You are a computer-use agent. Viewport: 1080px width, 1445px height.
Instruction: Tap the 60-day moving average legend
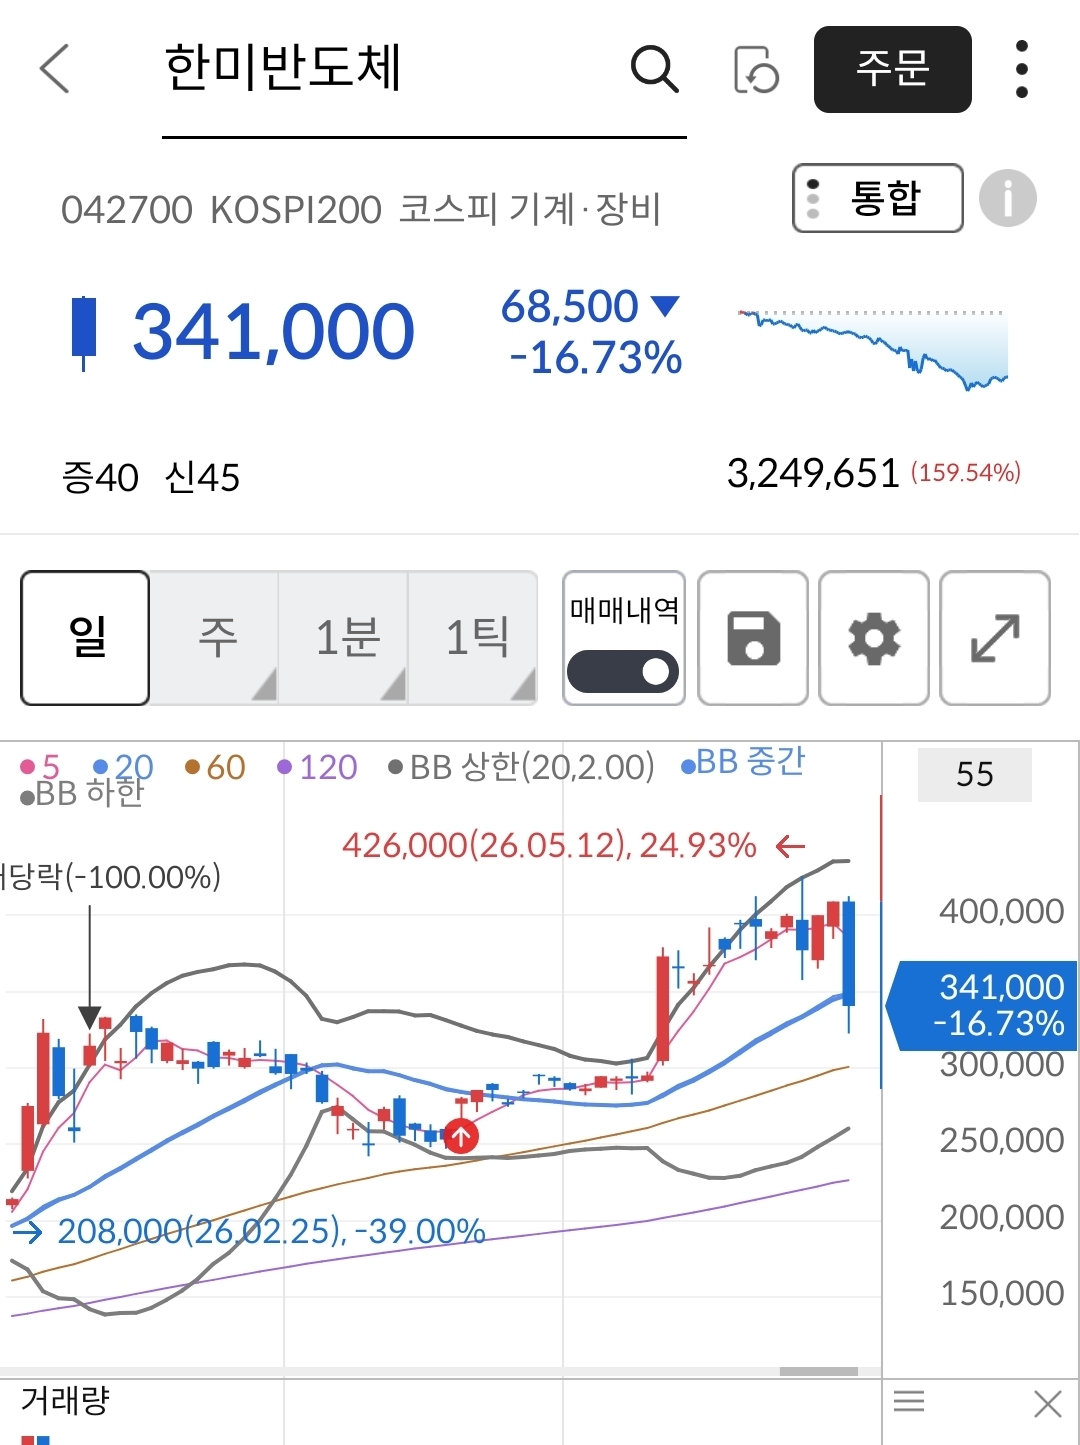coord(215,767)
